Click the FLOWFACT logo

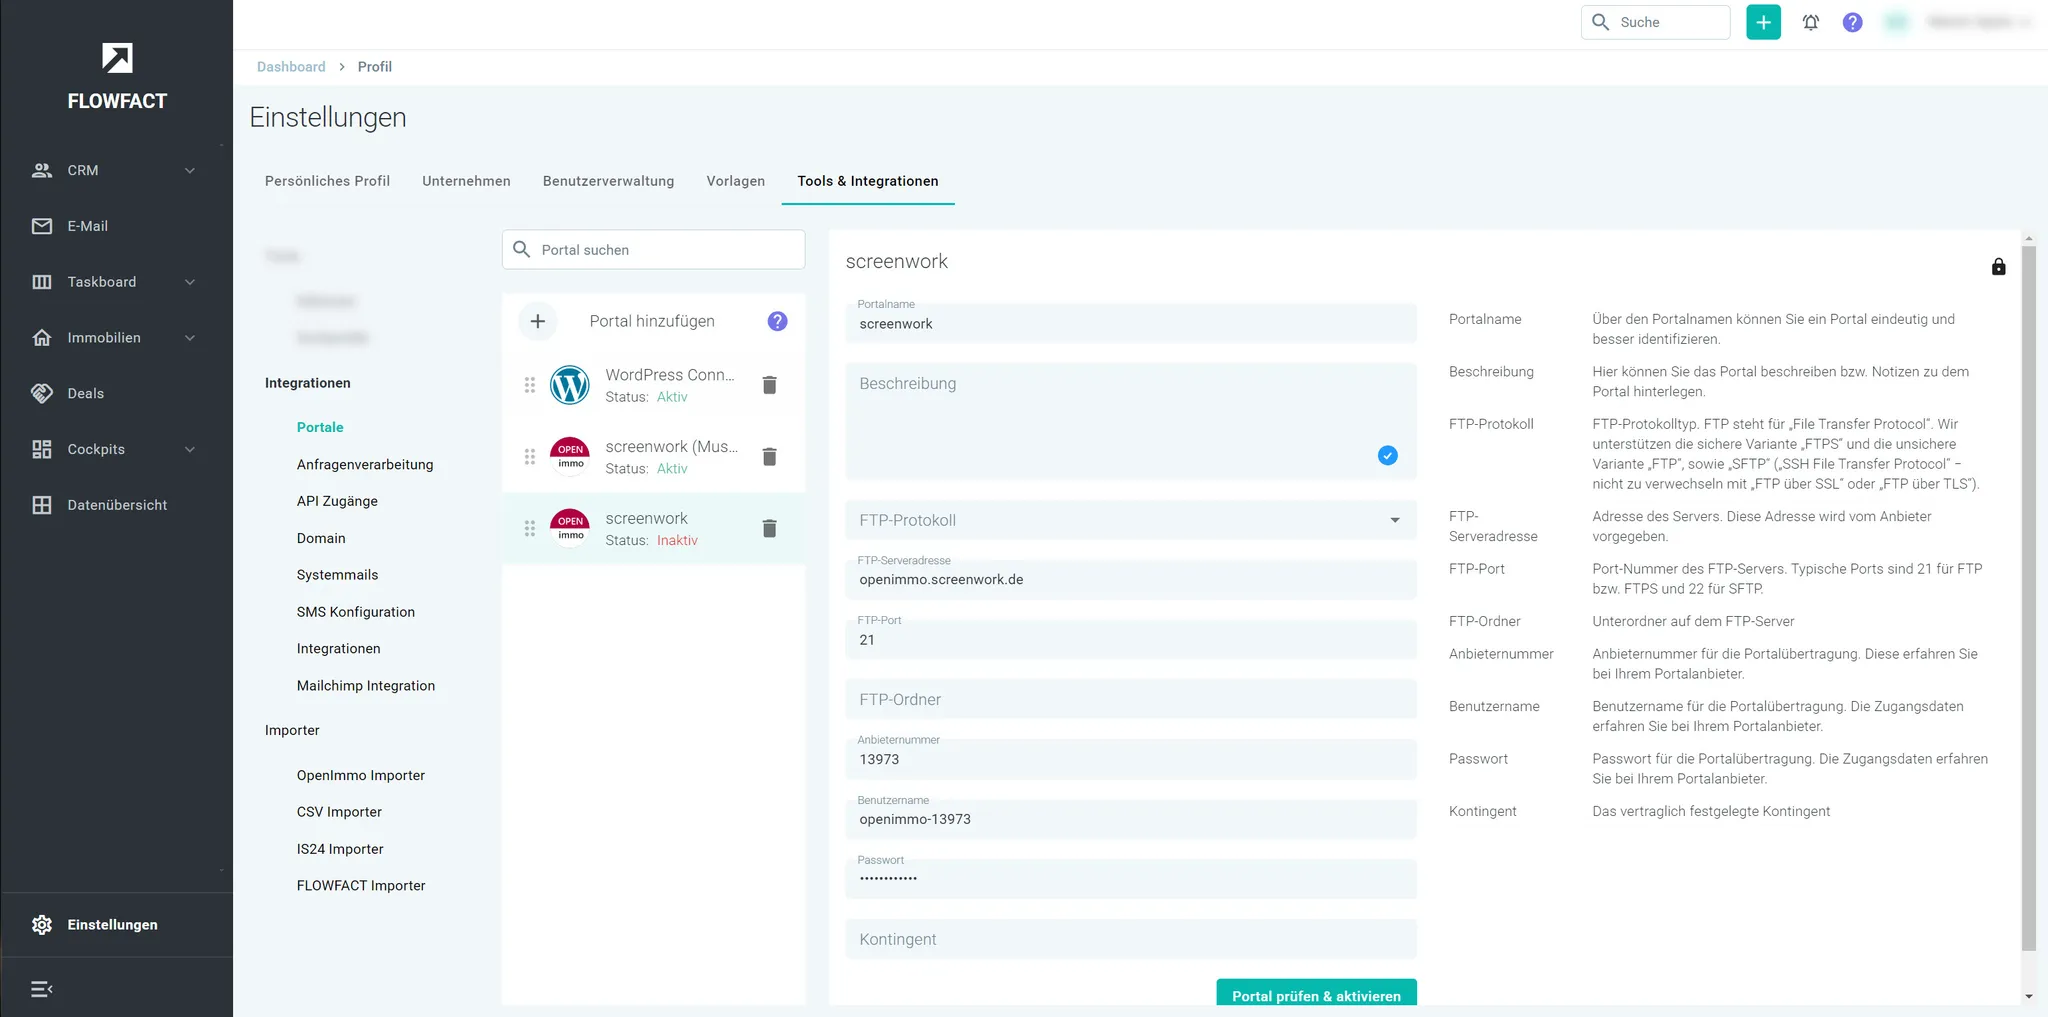[117, 76]
